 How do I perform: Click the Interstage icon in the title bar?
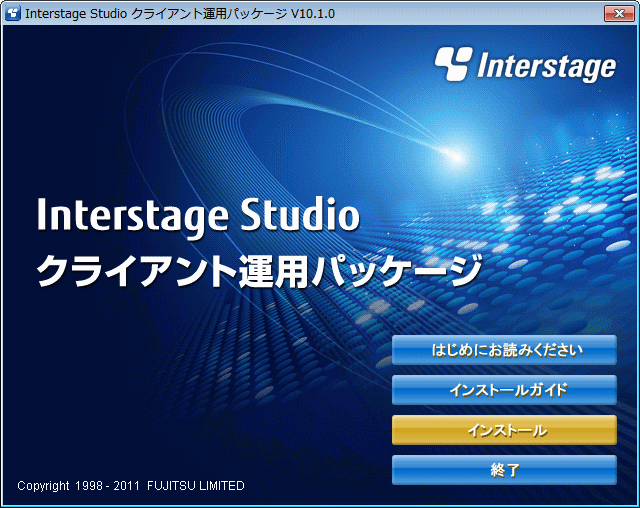tap(13, 13)
